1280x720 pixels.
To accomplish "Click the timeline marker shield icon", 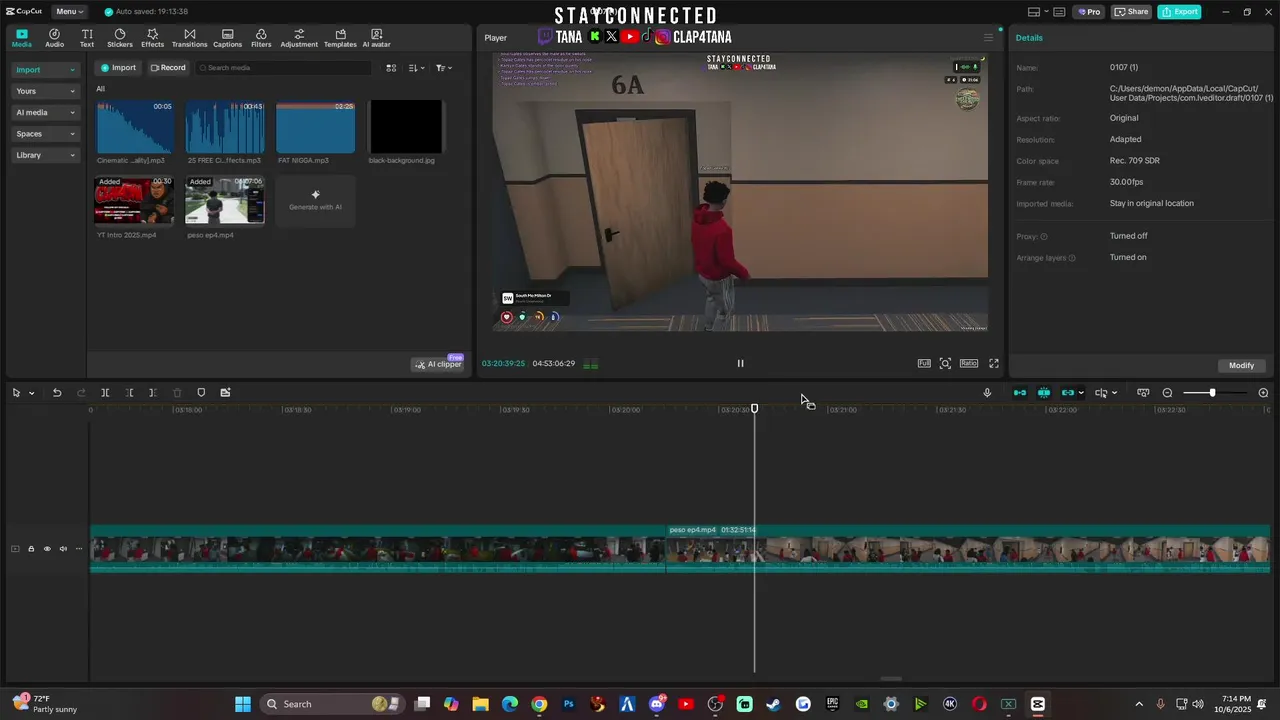I will point(201,393).
